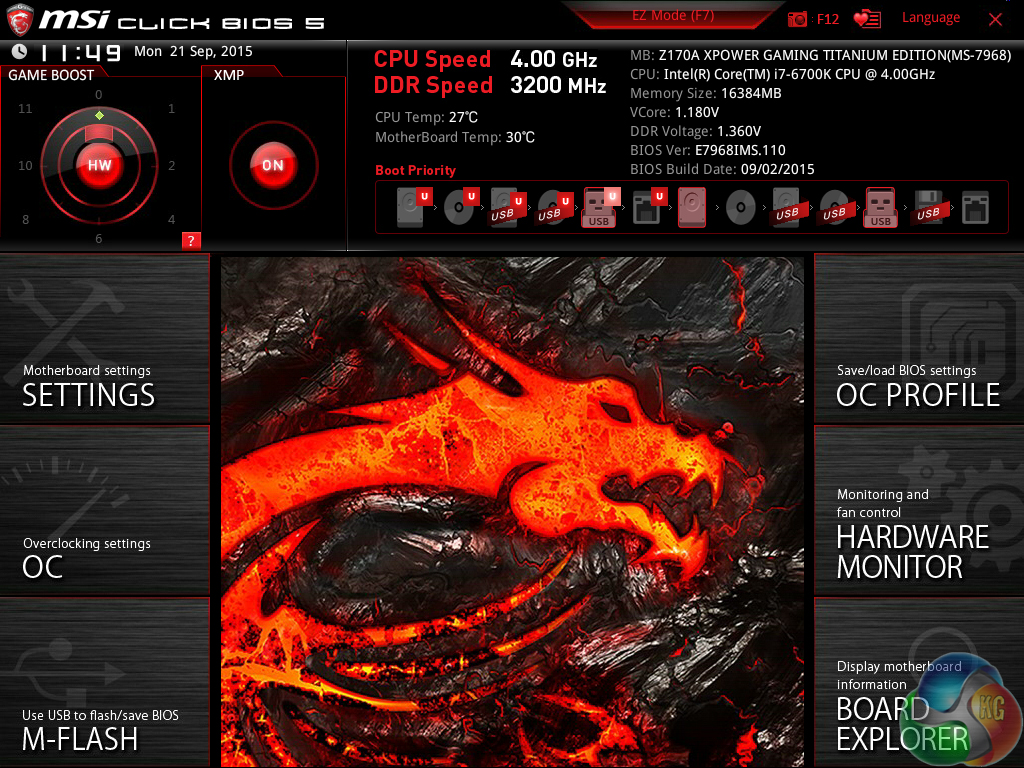Select the UEFI hard disk boot device icon

tap(414, 208)
